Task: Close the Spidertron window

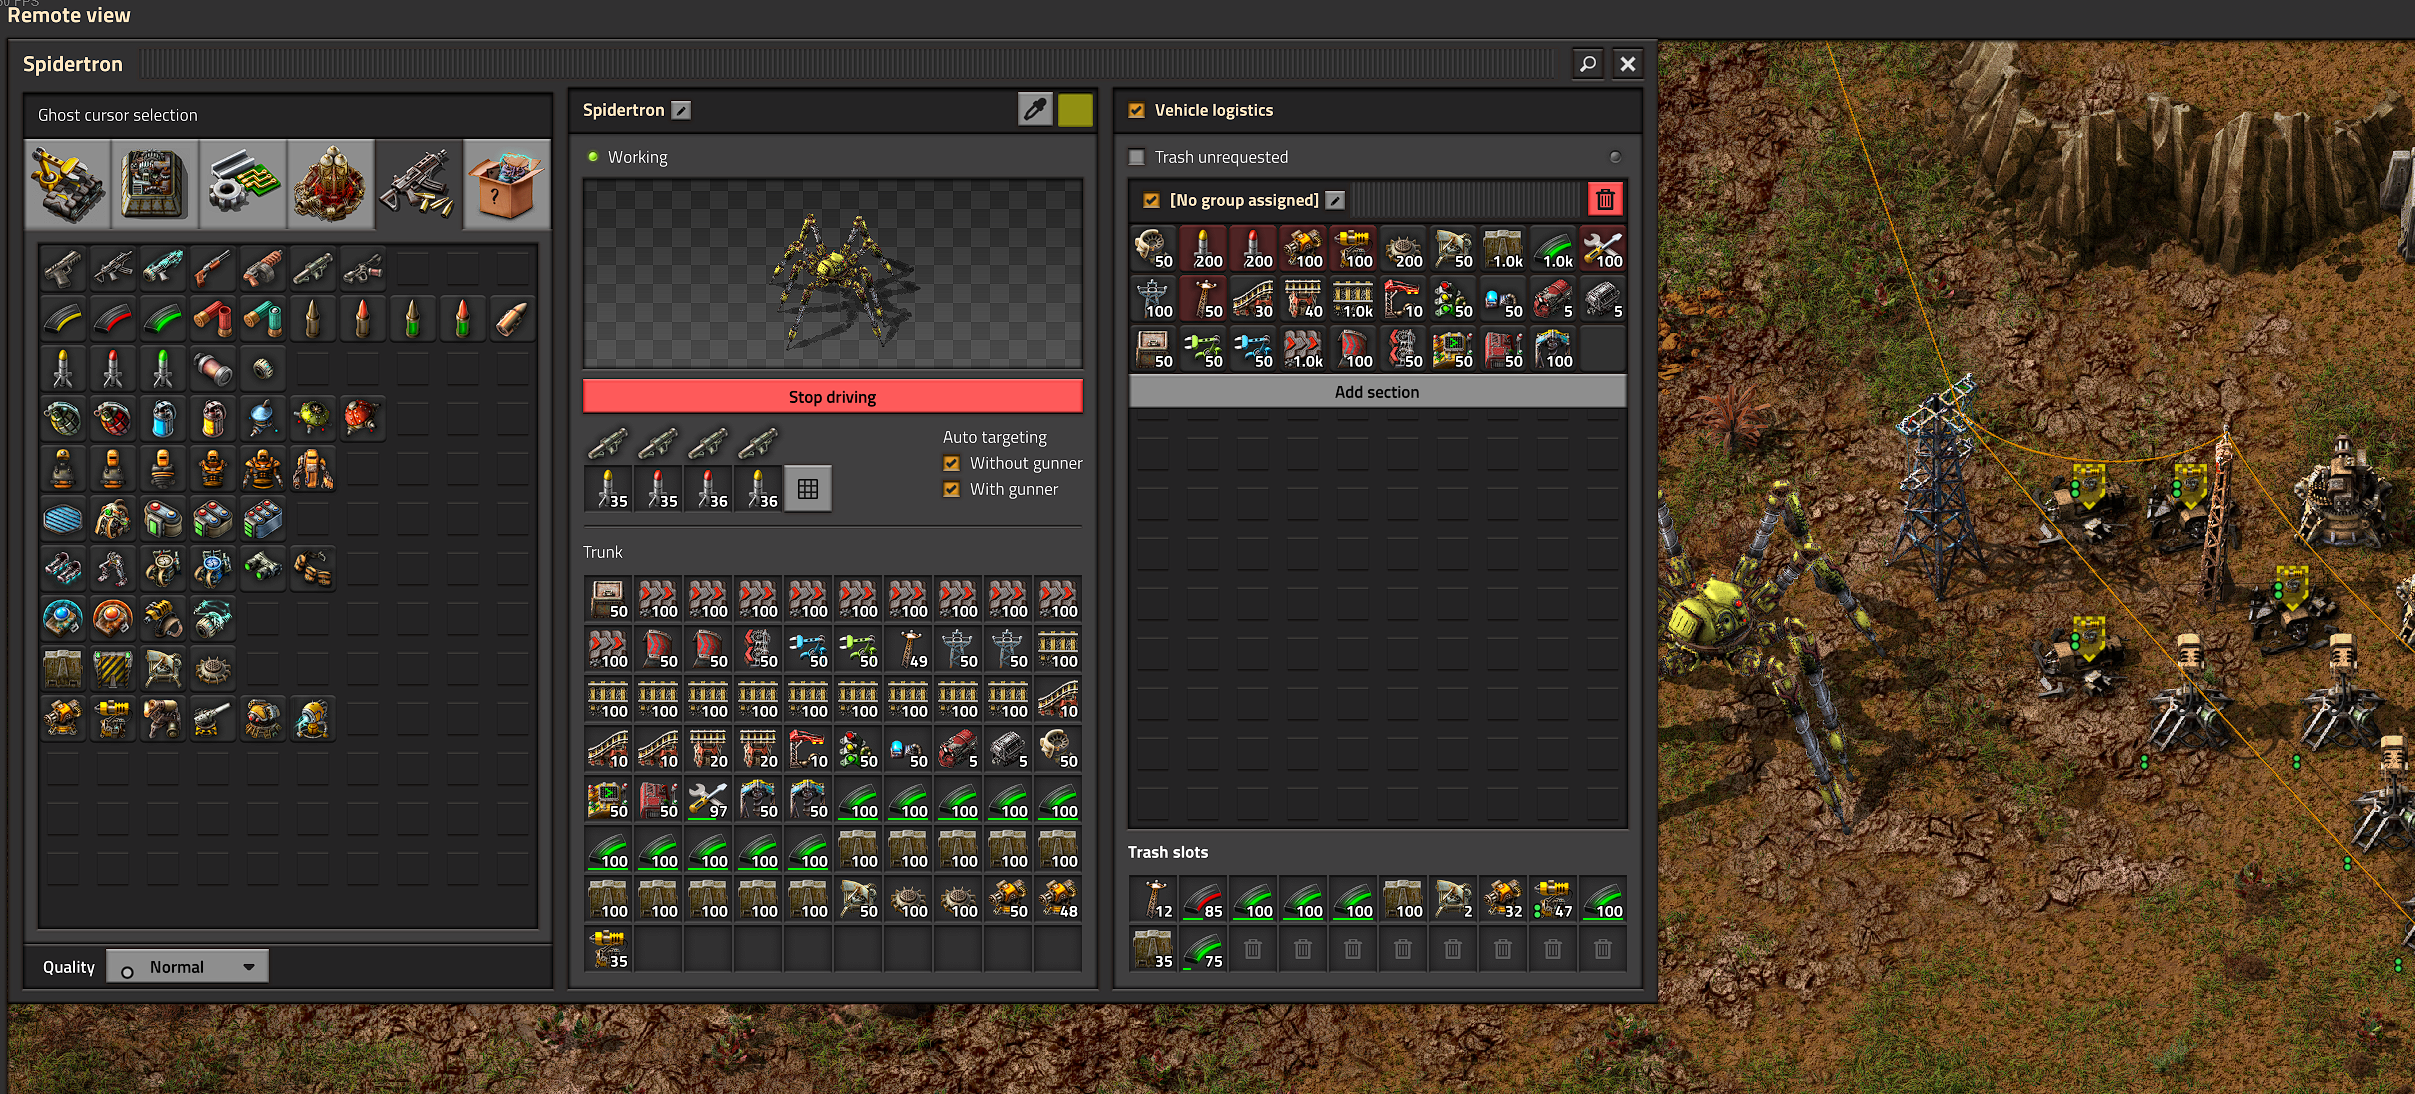Action: [1628, 63]
